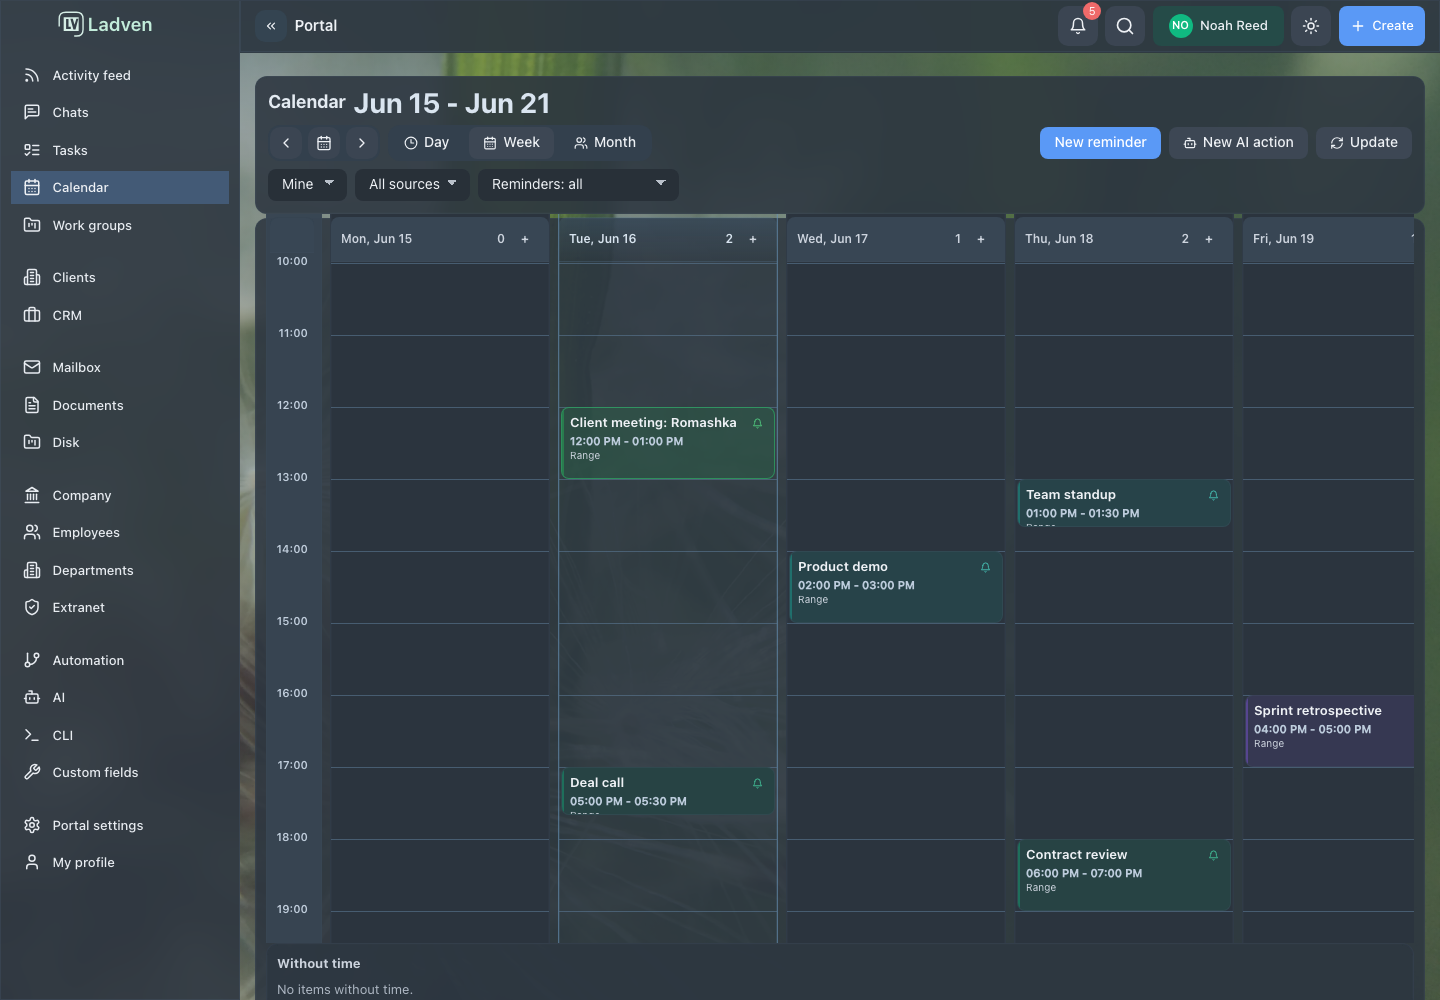Image resolution: width=1440 pixels, height=1000 pixels.
Task: Open Disk in sidebar
Action: point(120,442)
